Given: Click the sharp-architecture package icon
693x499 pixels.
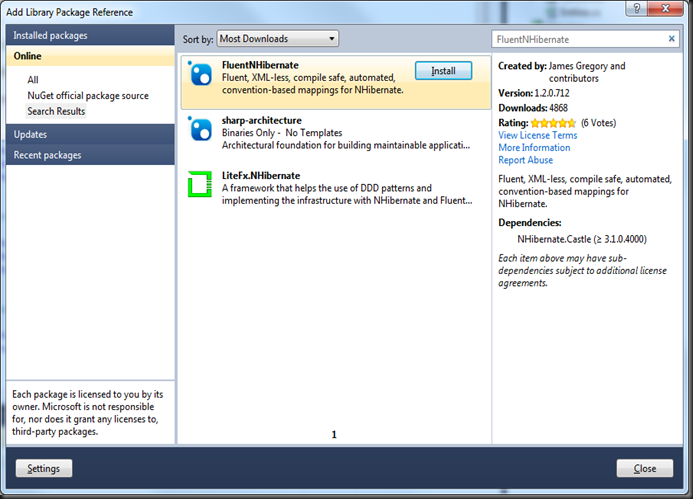Looking at the screenshot, I should 201,129.
